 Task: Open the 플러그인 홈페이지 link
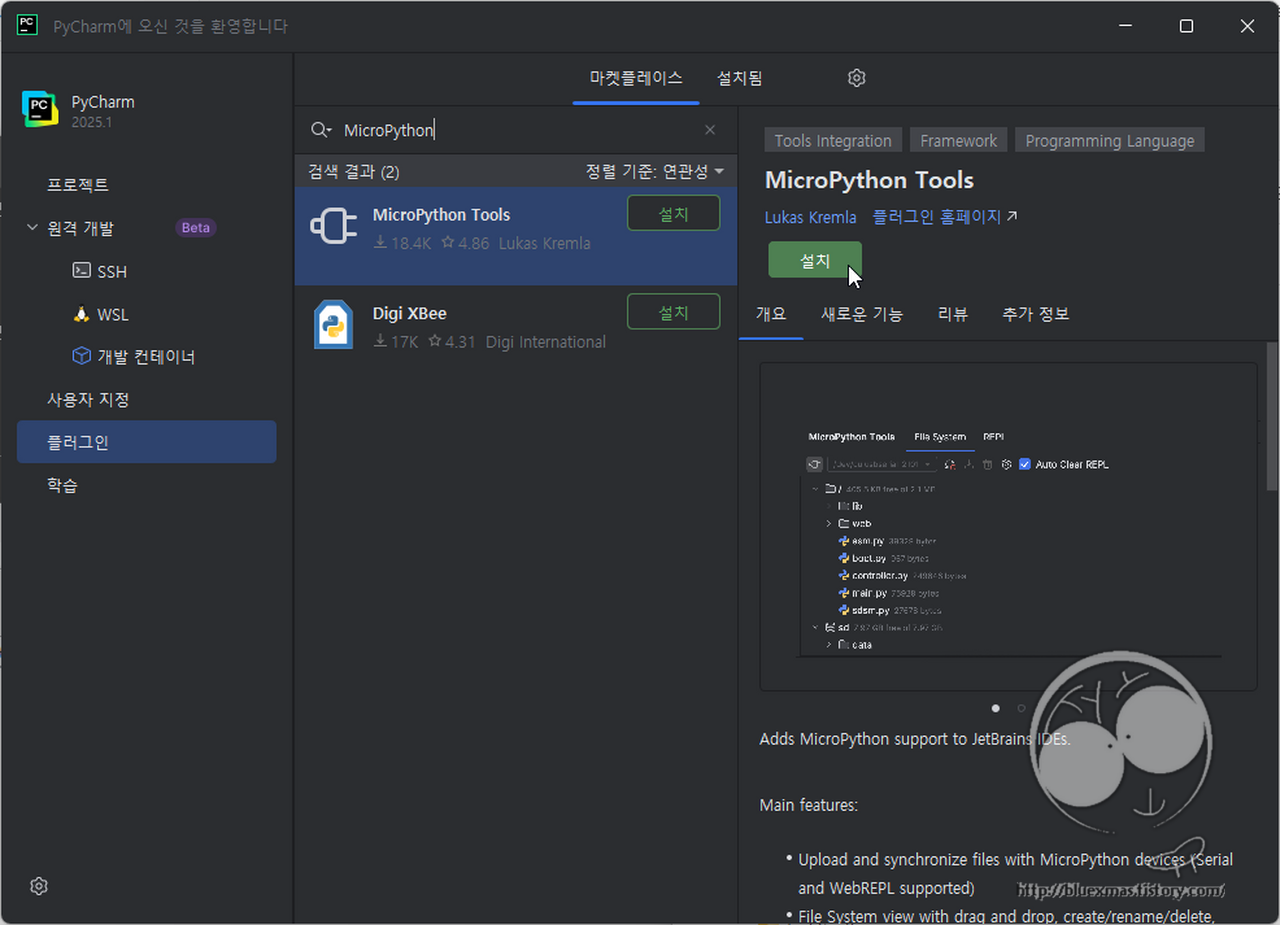pyautogui.click(x=944, y=216)
